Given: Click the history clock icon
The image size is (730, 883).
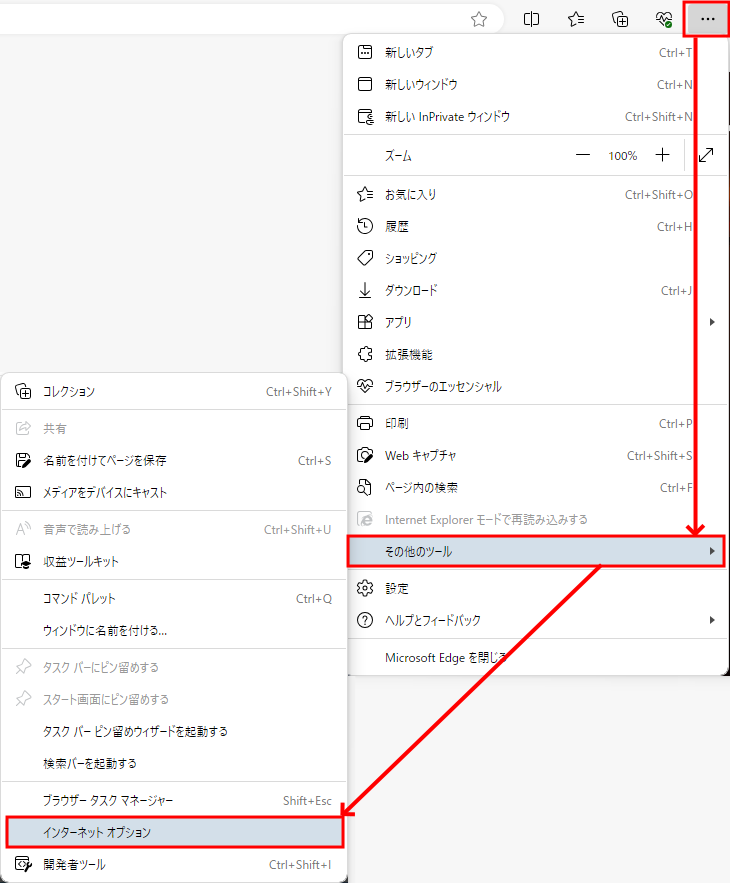Looking at the screenshot, I should 365,226.
